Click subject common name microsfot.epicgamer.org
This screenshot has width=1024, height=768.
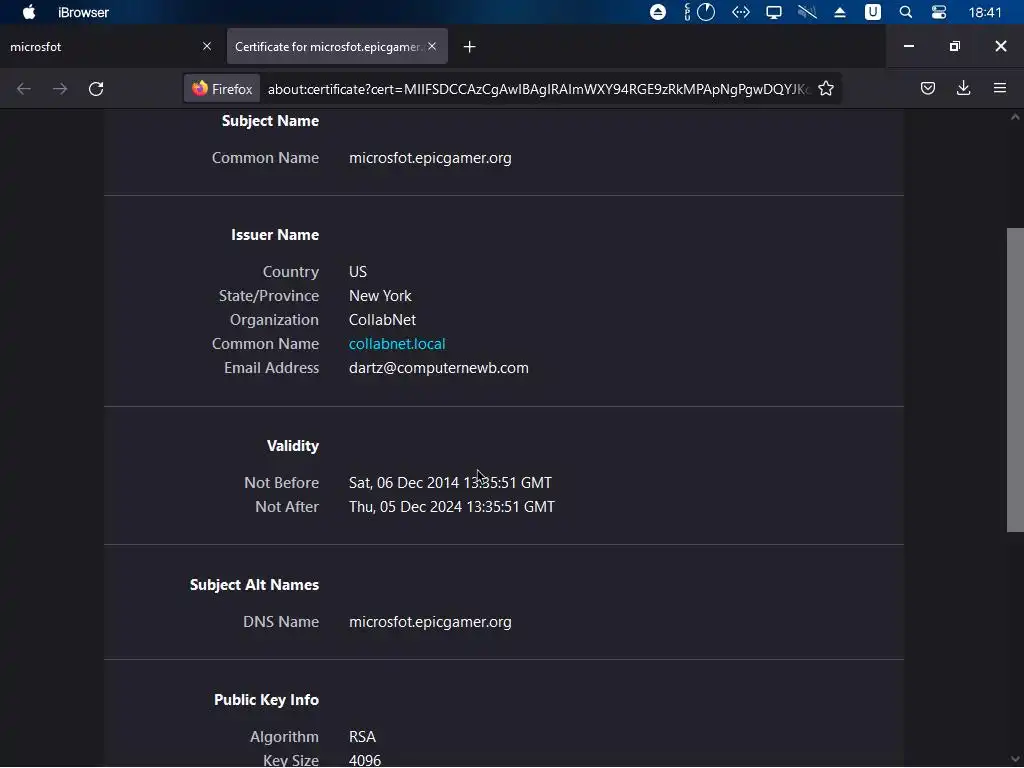click(430, 158)
